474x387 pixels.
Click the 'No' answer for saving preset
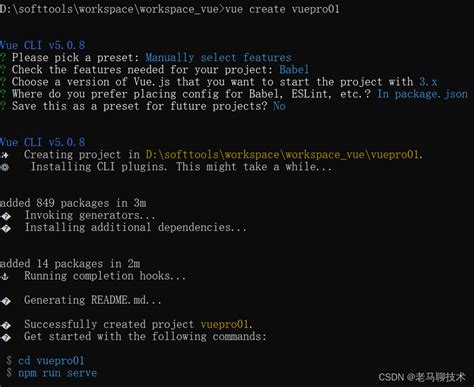point(279,106)
